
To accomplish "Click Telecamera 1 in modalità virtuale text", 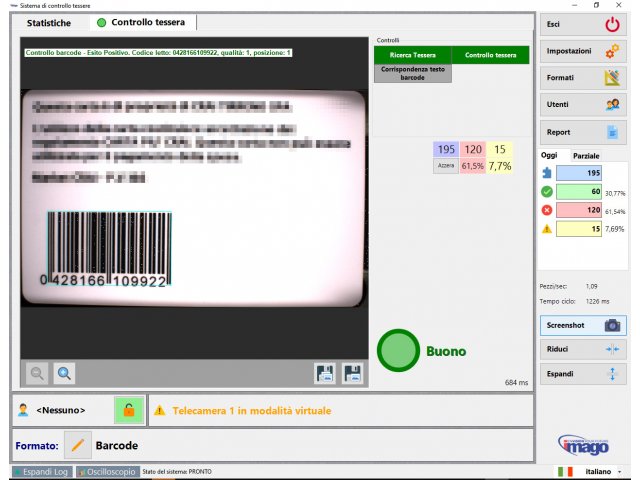I will pyautogui.click(x=251, y=411).
